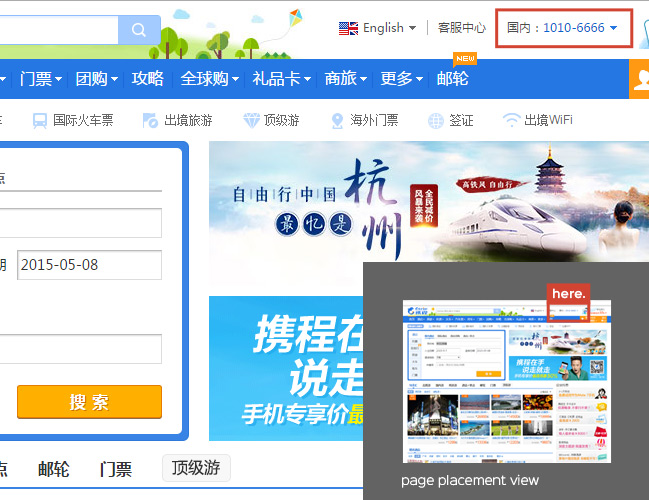Click the US flag language icon
The image size is (649, 500).
coord(348,28)
